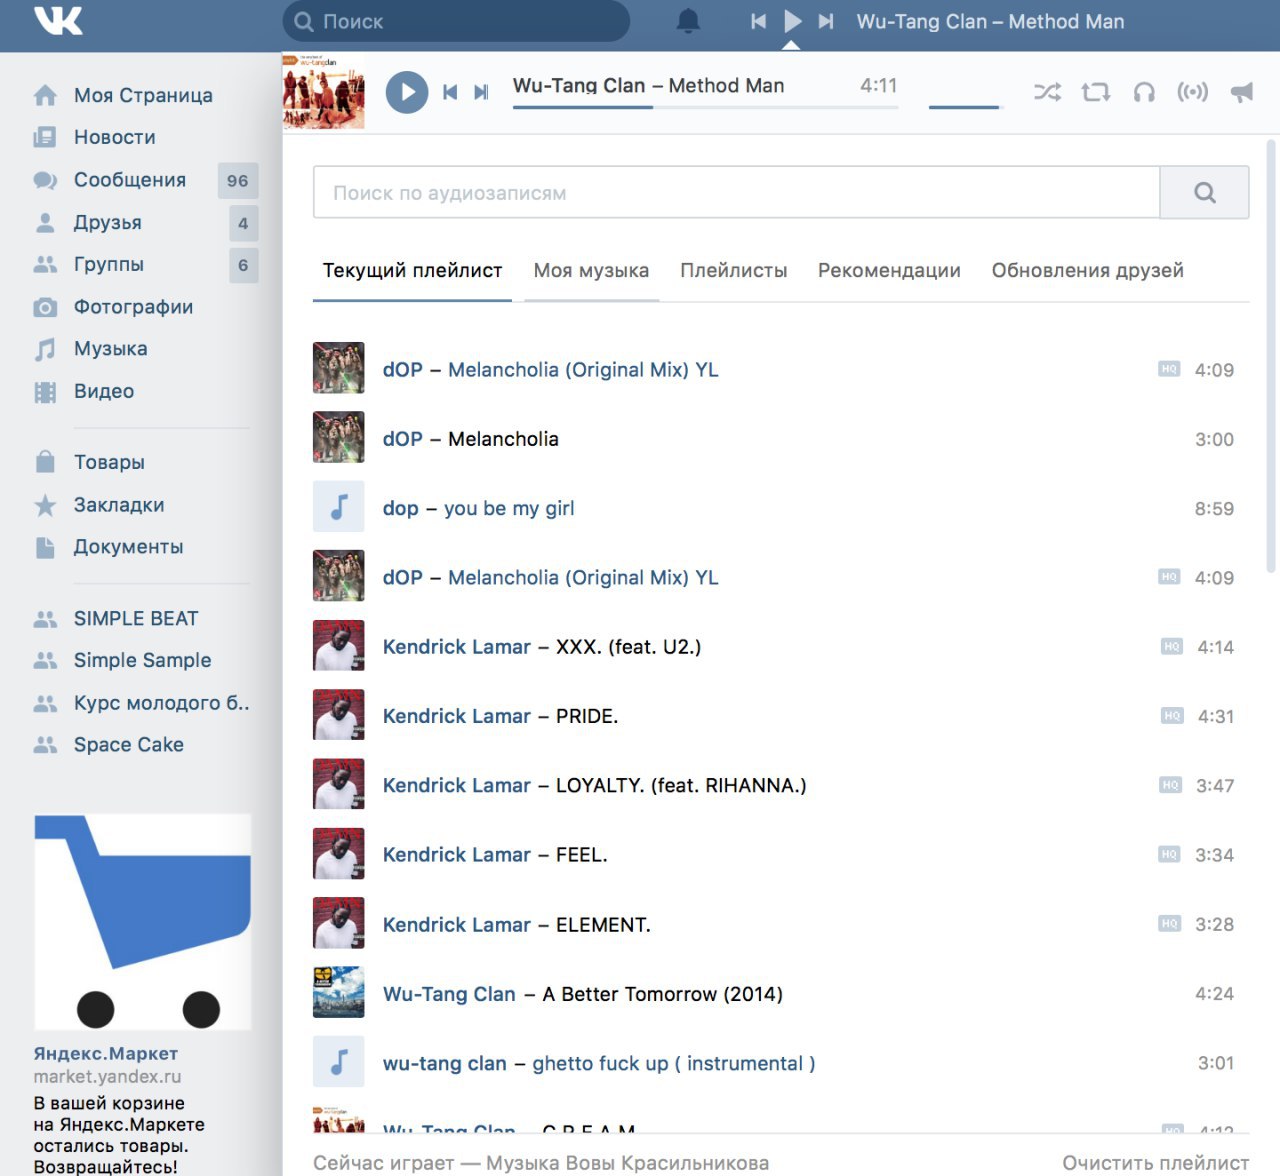Click the headphones icon in player

tap(1144, 92)
